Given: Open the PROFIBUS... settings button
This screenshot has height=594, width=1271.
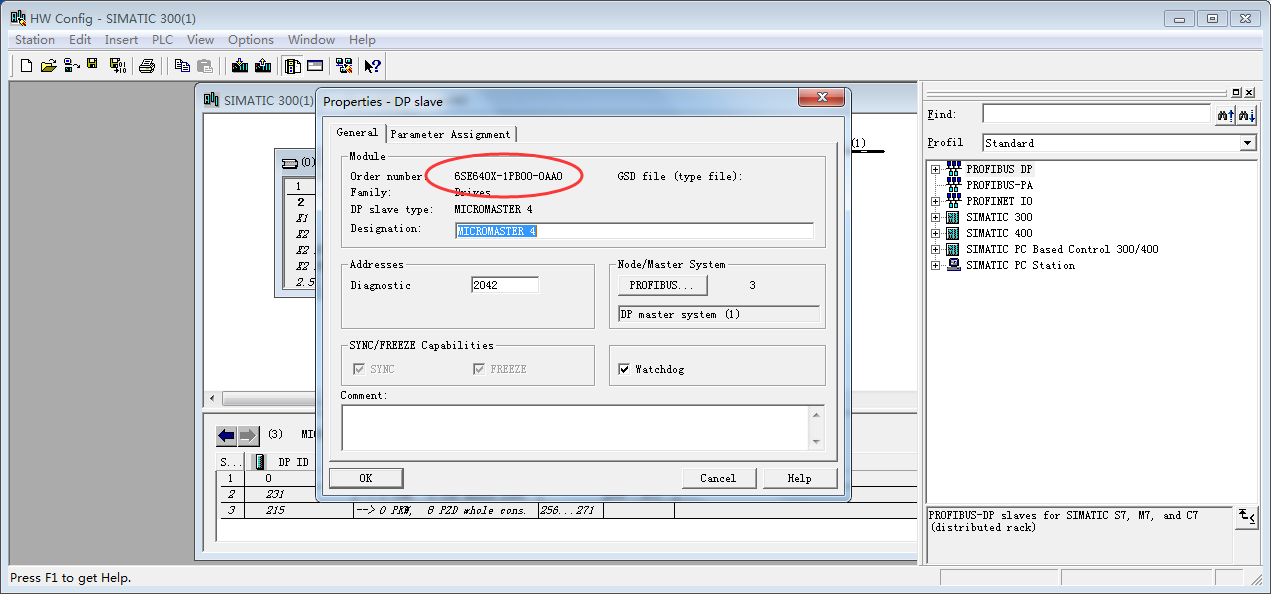Looking at the screenshot, I should [x=662, y=285].
